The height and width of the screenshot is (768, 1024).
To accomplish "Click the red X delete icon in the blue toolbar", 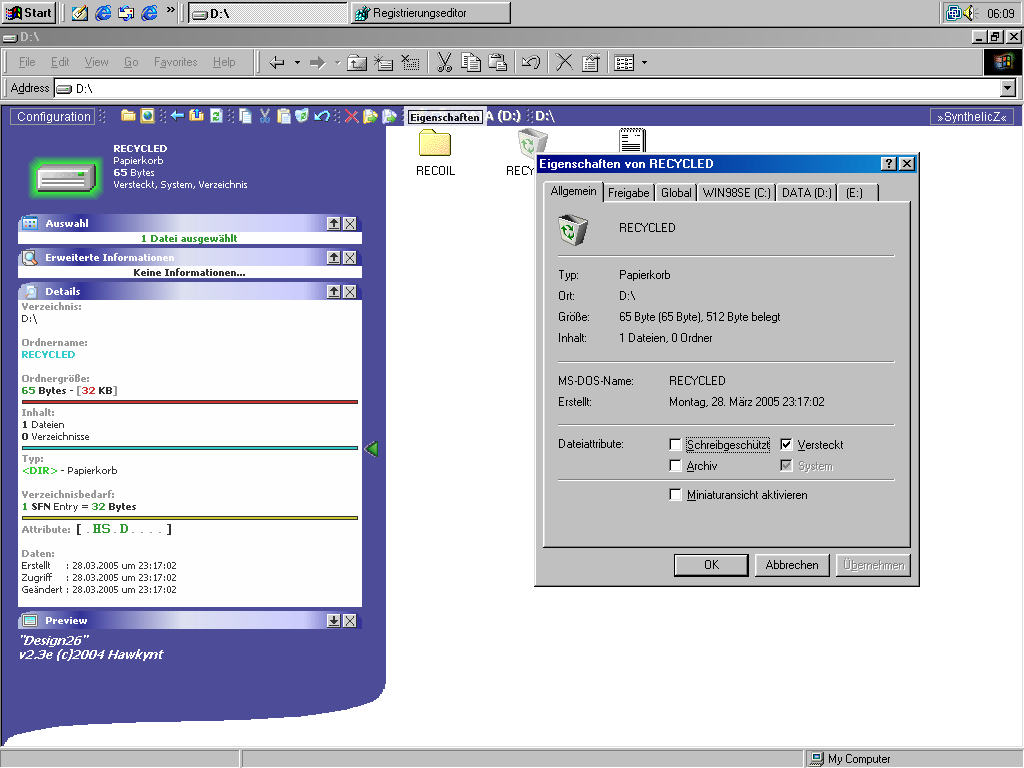I will [x=351, y=116].
